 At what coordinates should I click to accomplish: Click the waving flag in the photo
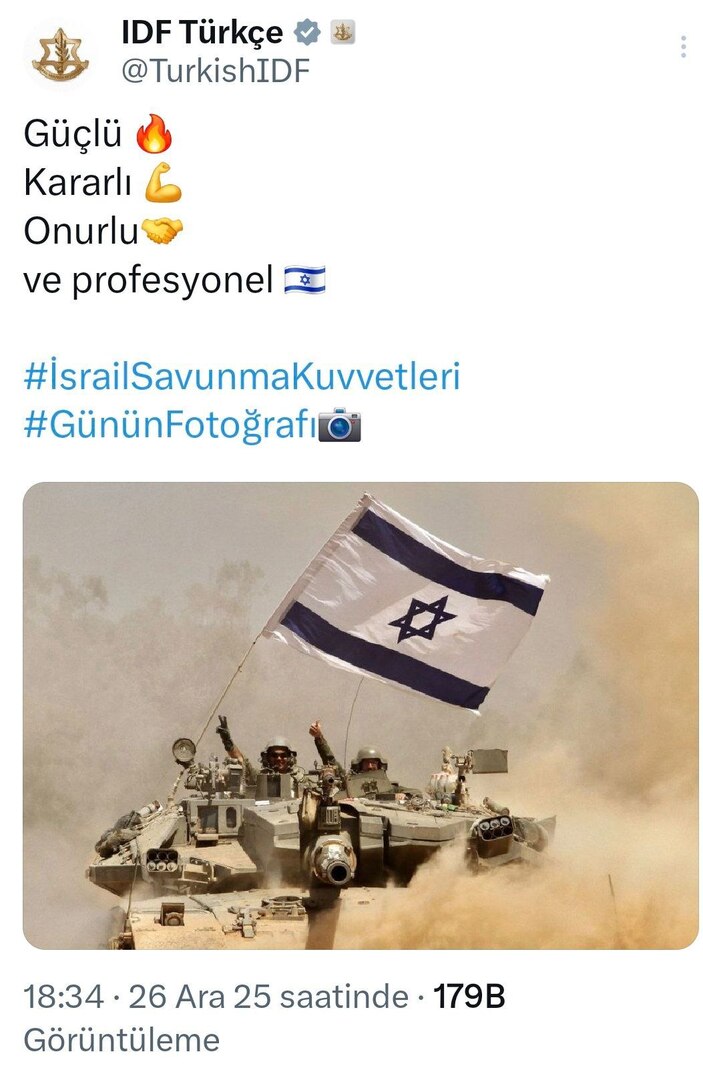coord(408,601)
